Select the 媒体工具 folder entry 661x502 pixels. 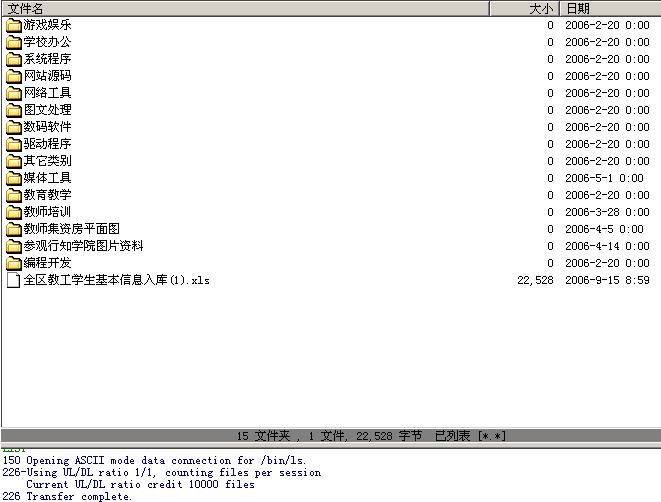click(47, 178)
